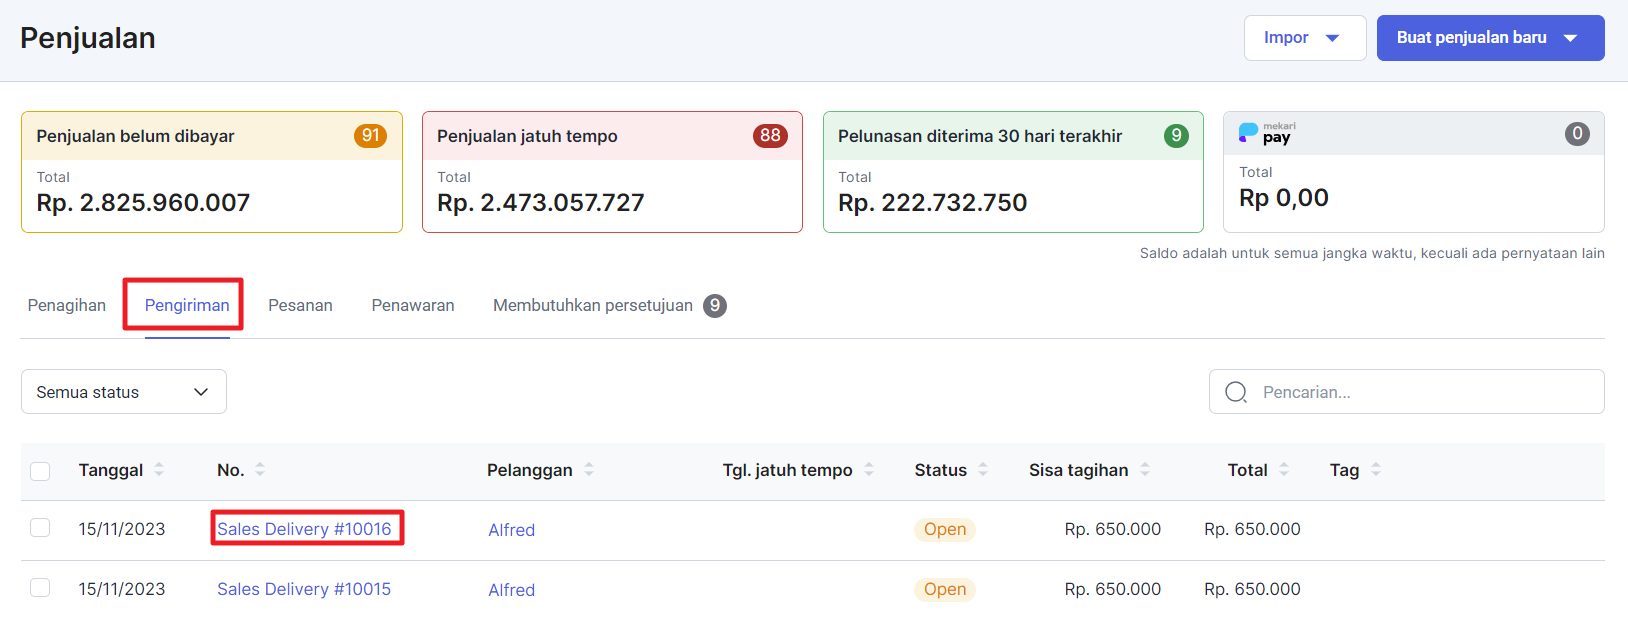The width and height of the screenshot is (1628, 619).
Task: Expand the Impor dropdown
Action: (x=1304, y=38)
